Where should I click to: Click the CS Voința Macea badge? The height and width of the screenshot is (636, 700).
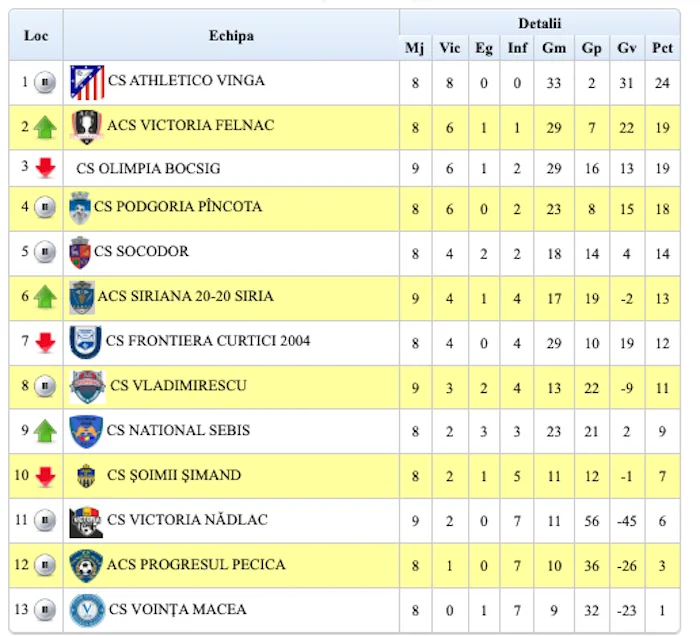86,610
